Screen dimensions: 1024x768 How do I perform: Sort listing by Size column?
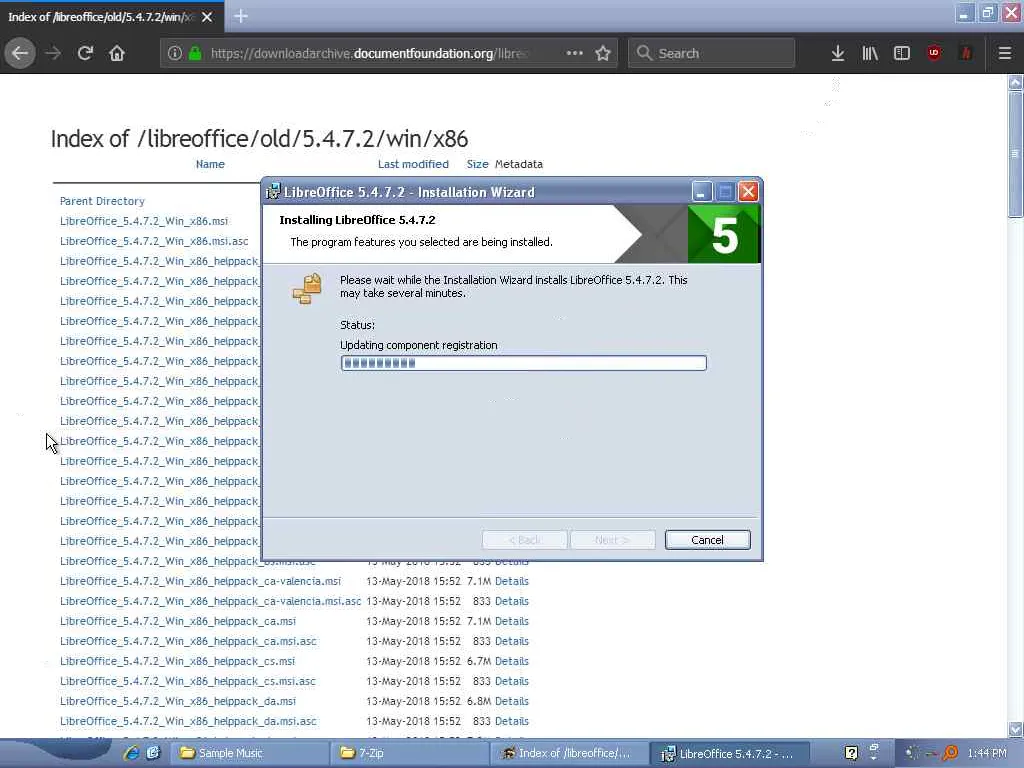point(477,164)
